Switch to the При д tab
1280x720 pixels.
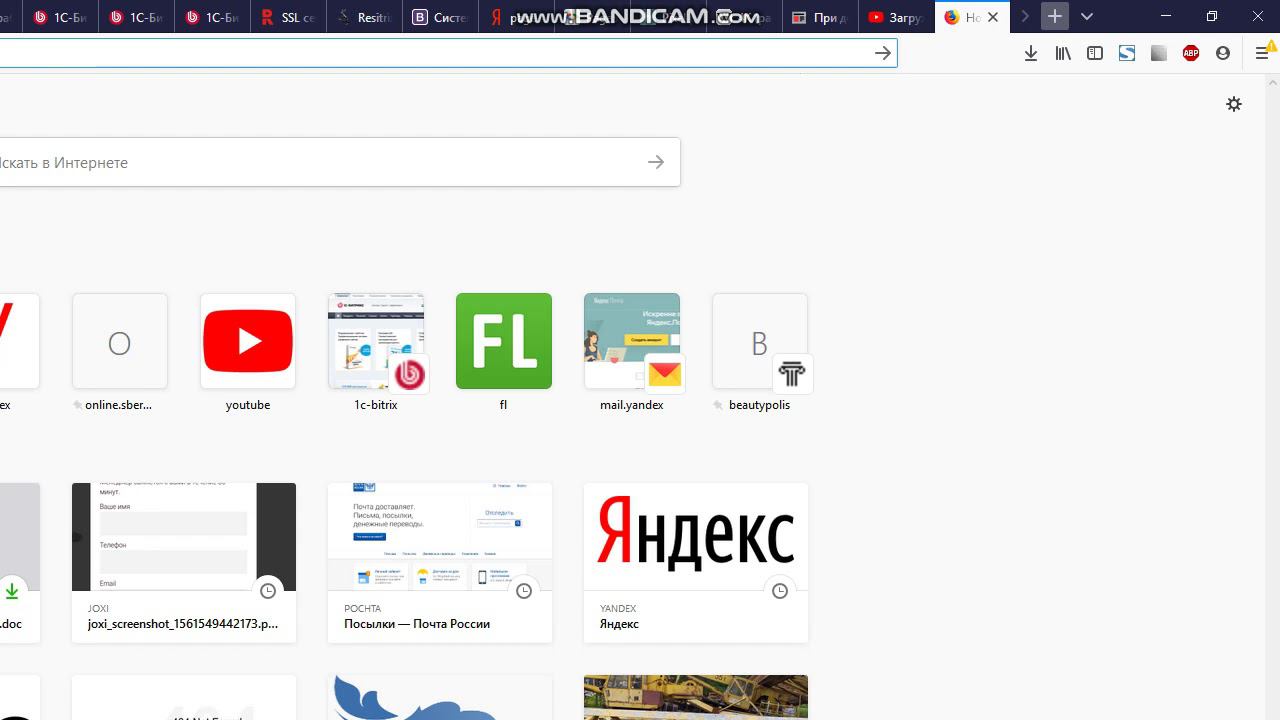point(821,17)
